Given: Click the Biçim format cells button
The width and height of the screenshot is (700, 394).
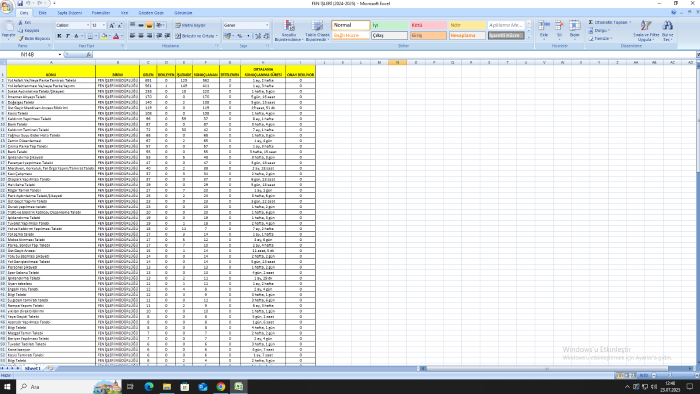Looking at the screenshot, I should (x=575, y=29).
